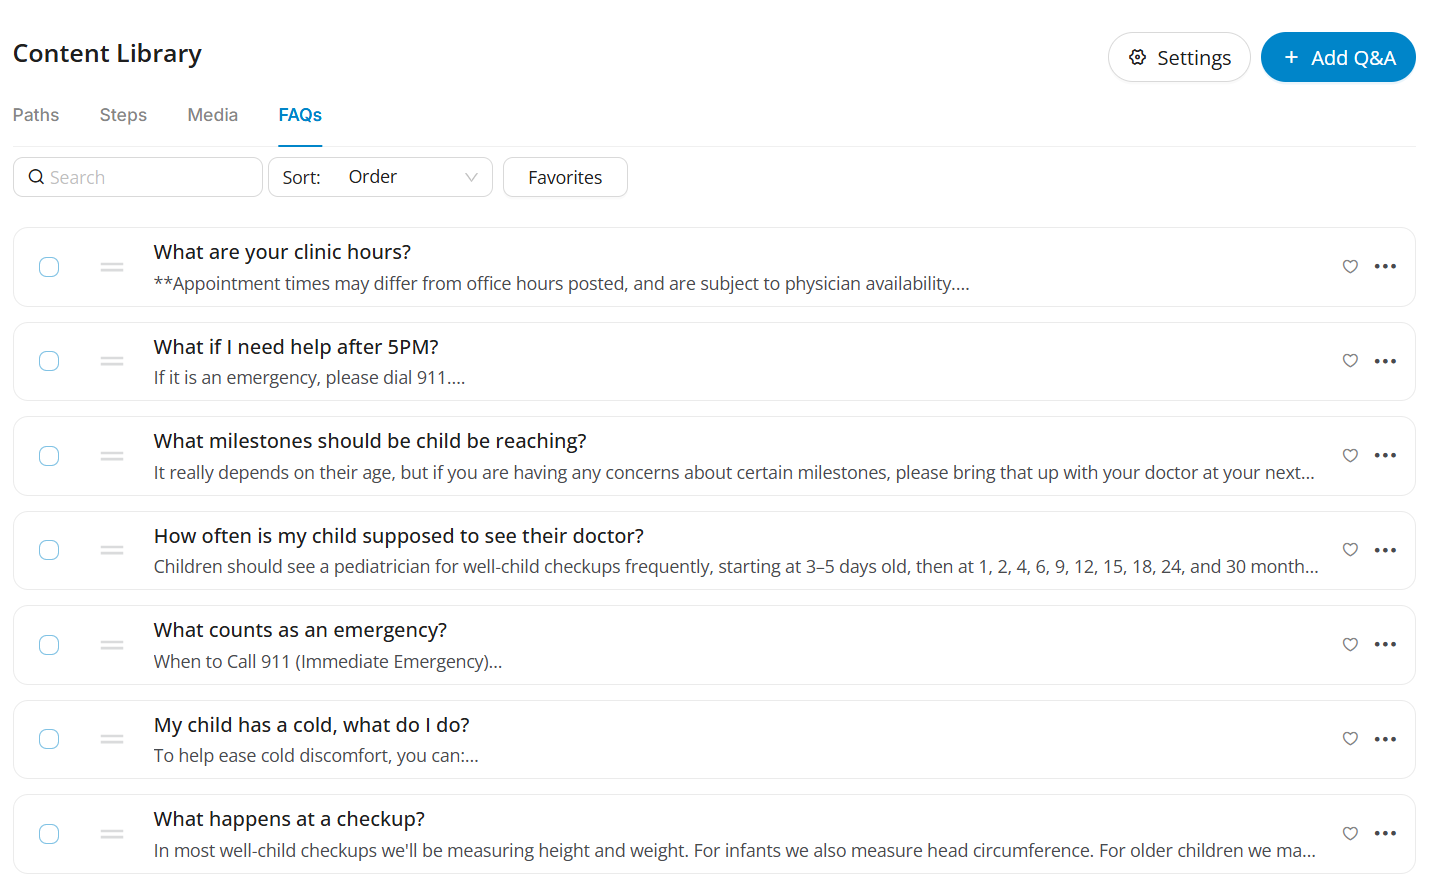The width and height of the screenshot is (1432, 892).
Task: Select the 'What are your clinic hours?' checkbox
Action: point(49,267)
